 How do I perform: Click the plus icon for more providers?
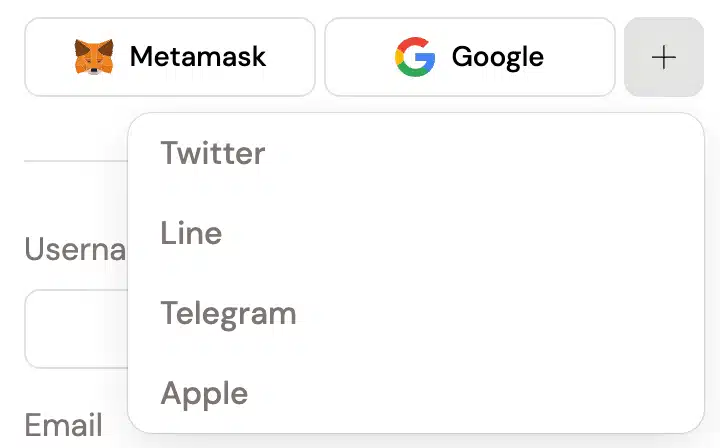click(x=664, y=57)
